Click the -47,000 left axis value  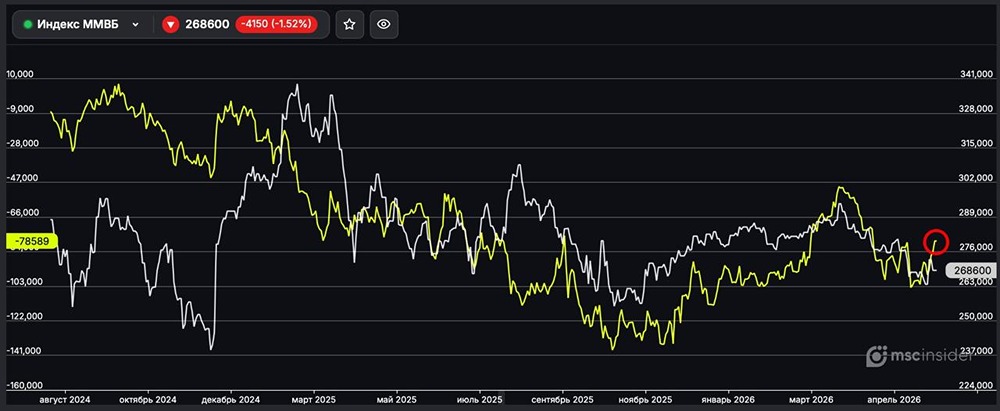point(21,178)
